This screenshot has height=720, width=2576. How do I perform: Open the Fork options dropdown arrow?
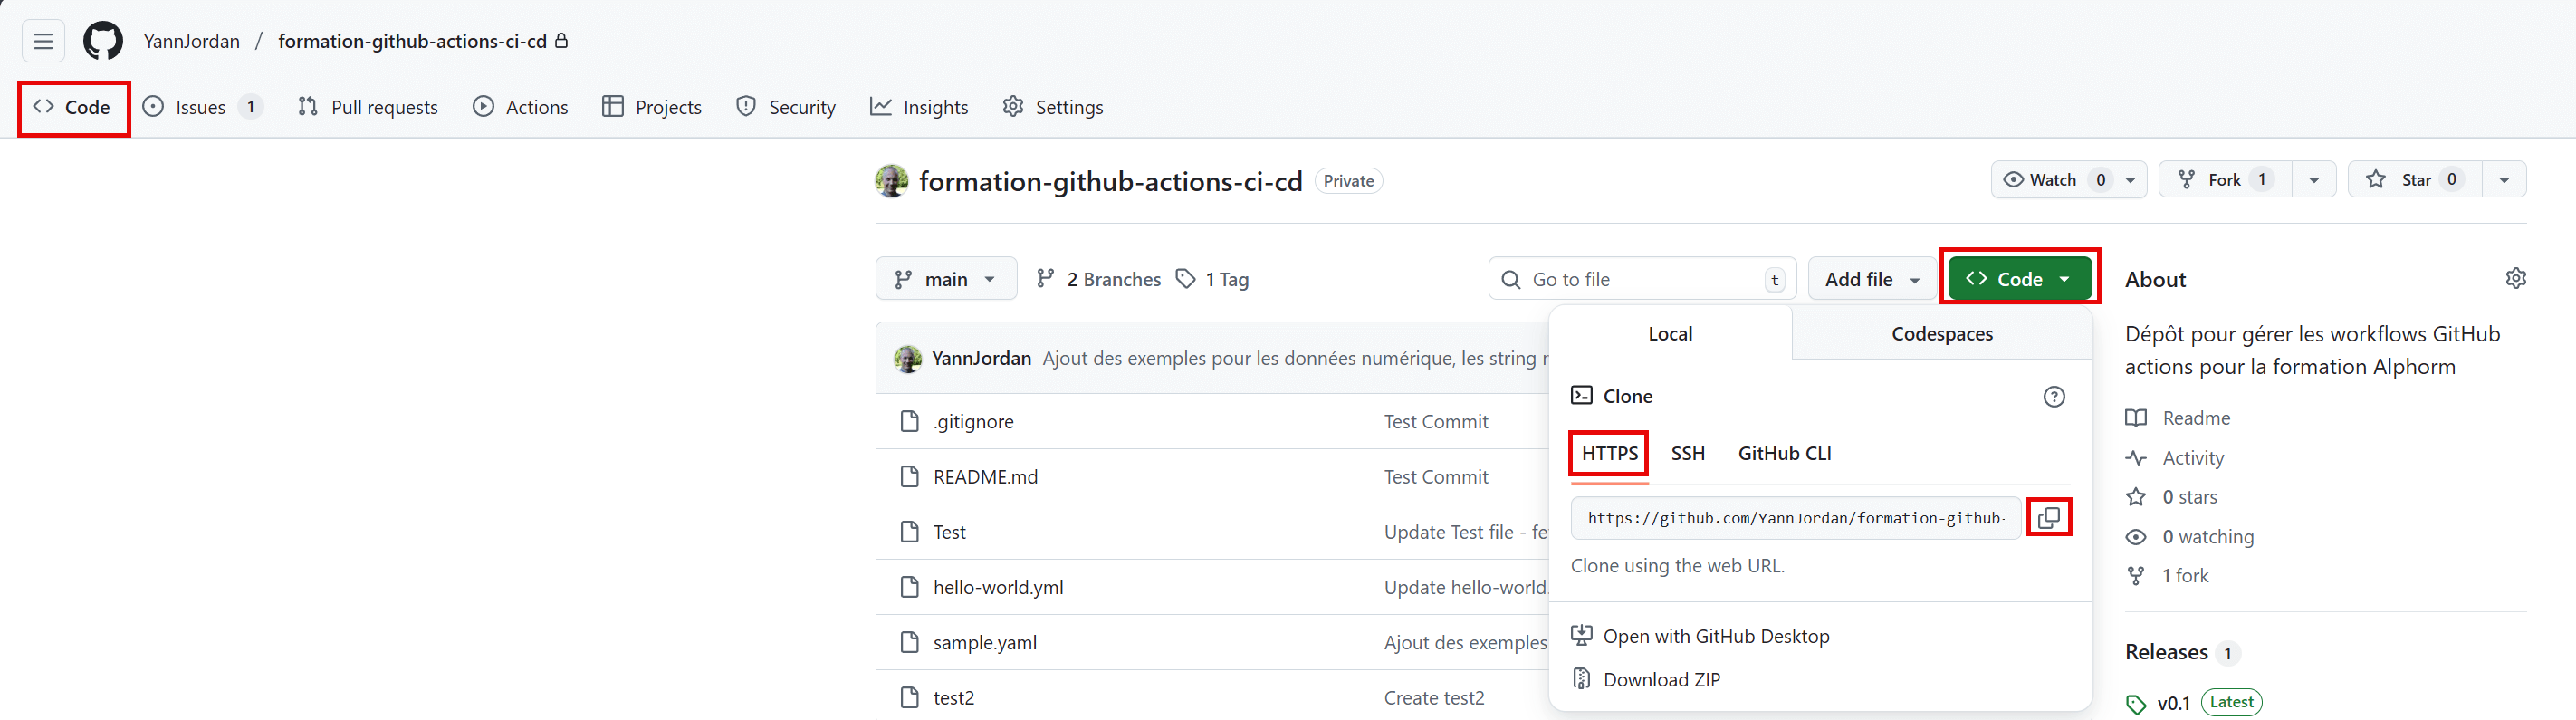tap(2313, 179)
